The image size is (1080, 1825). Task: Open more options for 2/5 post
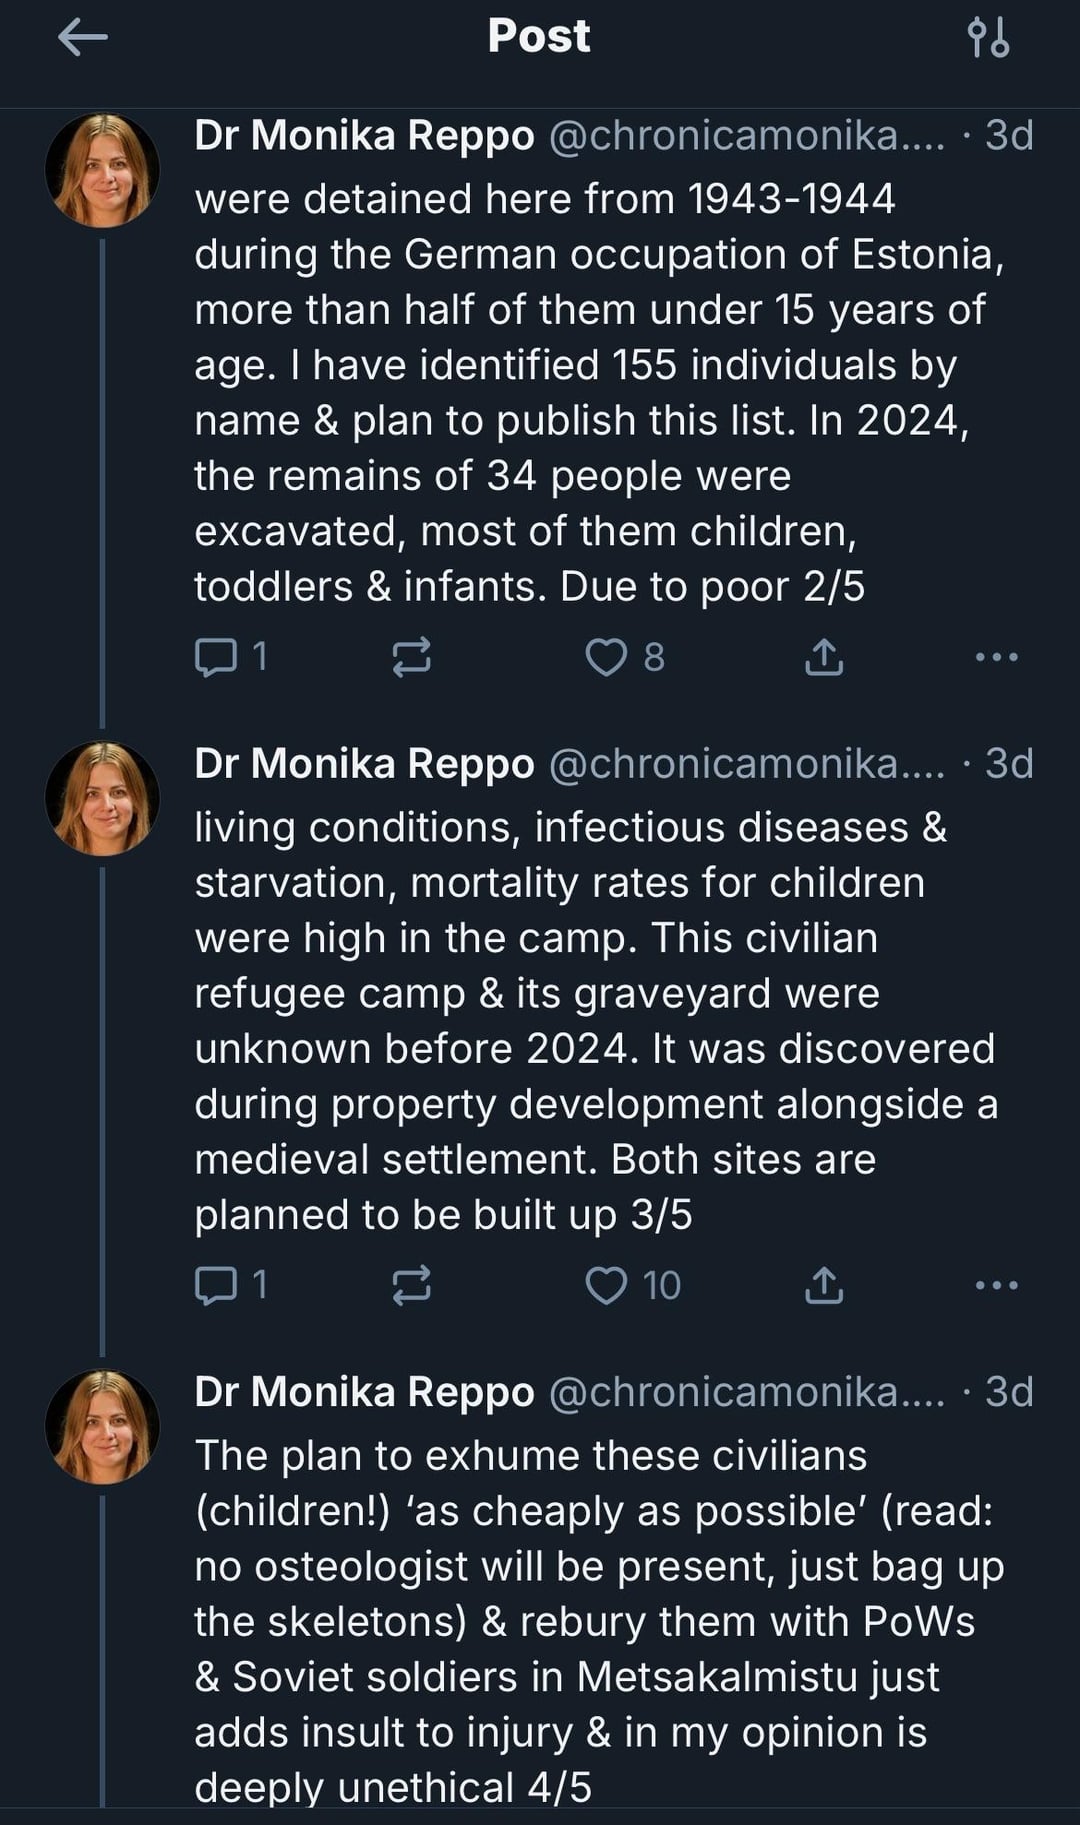tap(997, 657)
